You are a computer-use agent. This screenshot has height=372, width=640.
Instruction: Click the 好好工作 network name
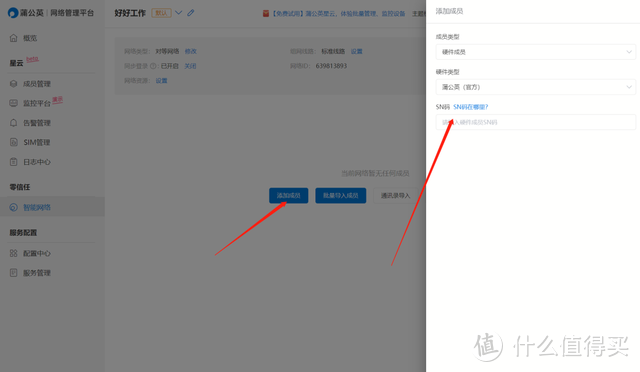(130, 13)
